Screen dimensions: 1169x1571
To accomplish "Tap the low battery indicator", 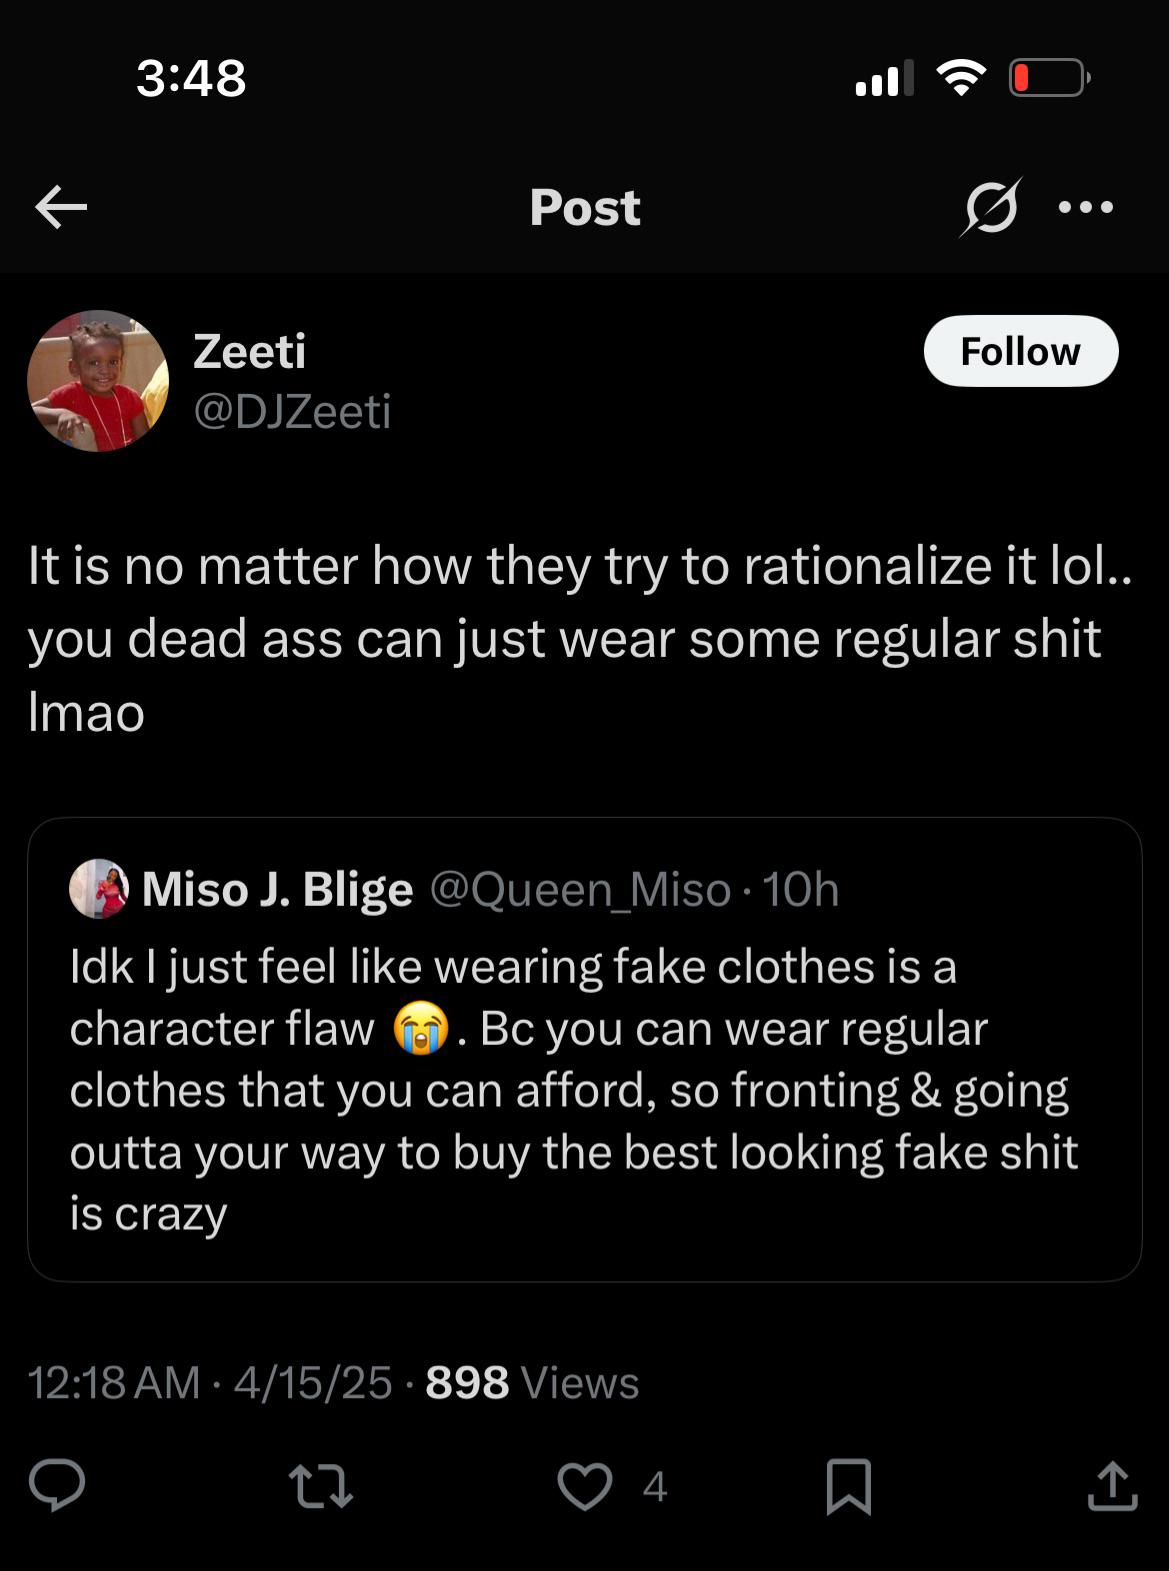I will point(1049,77).
